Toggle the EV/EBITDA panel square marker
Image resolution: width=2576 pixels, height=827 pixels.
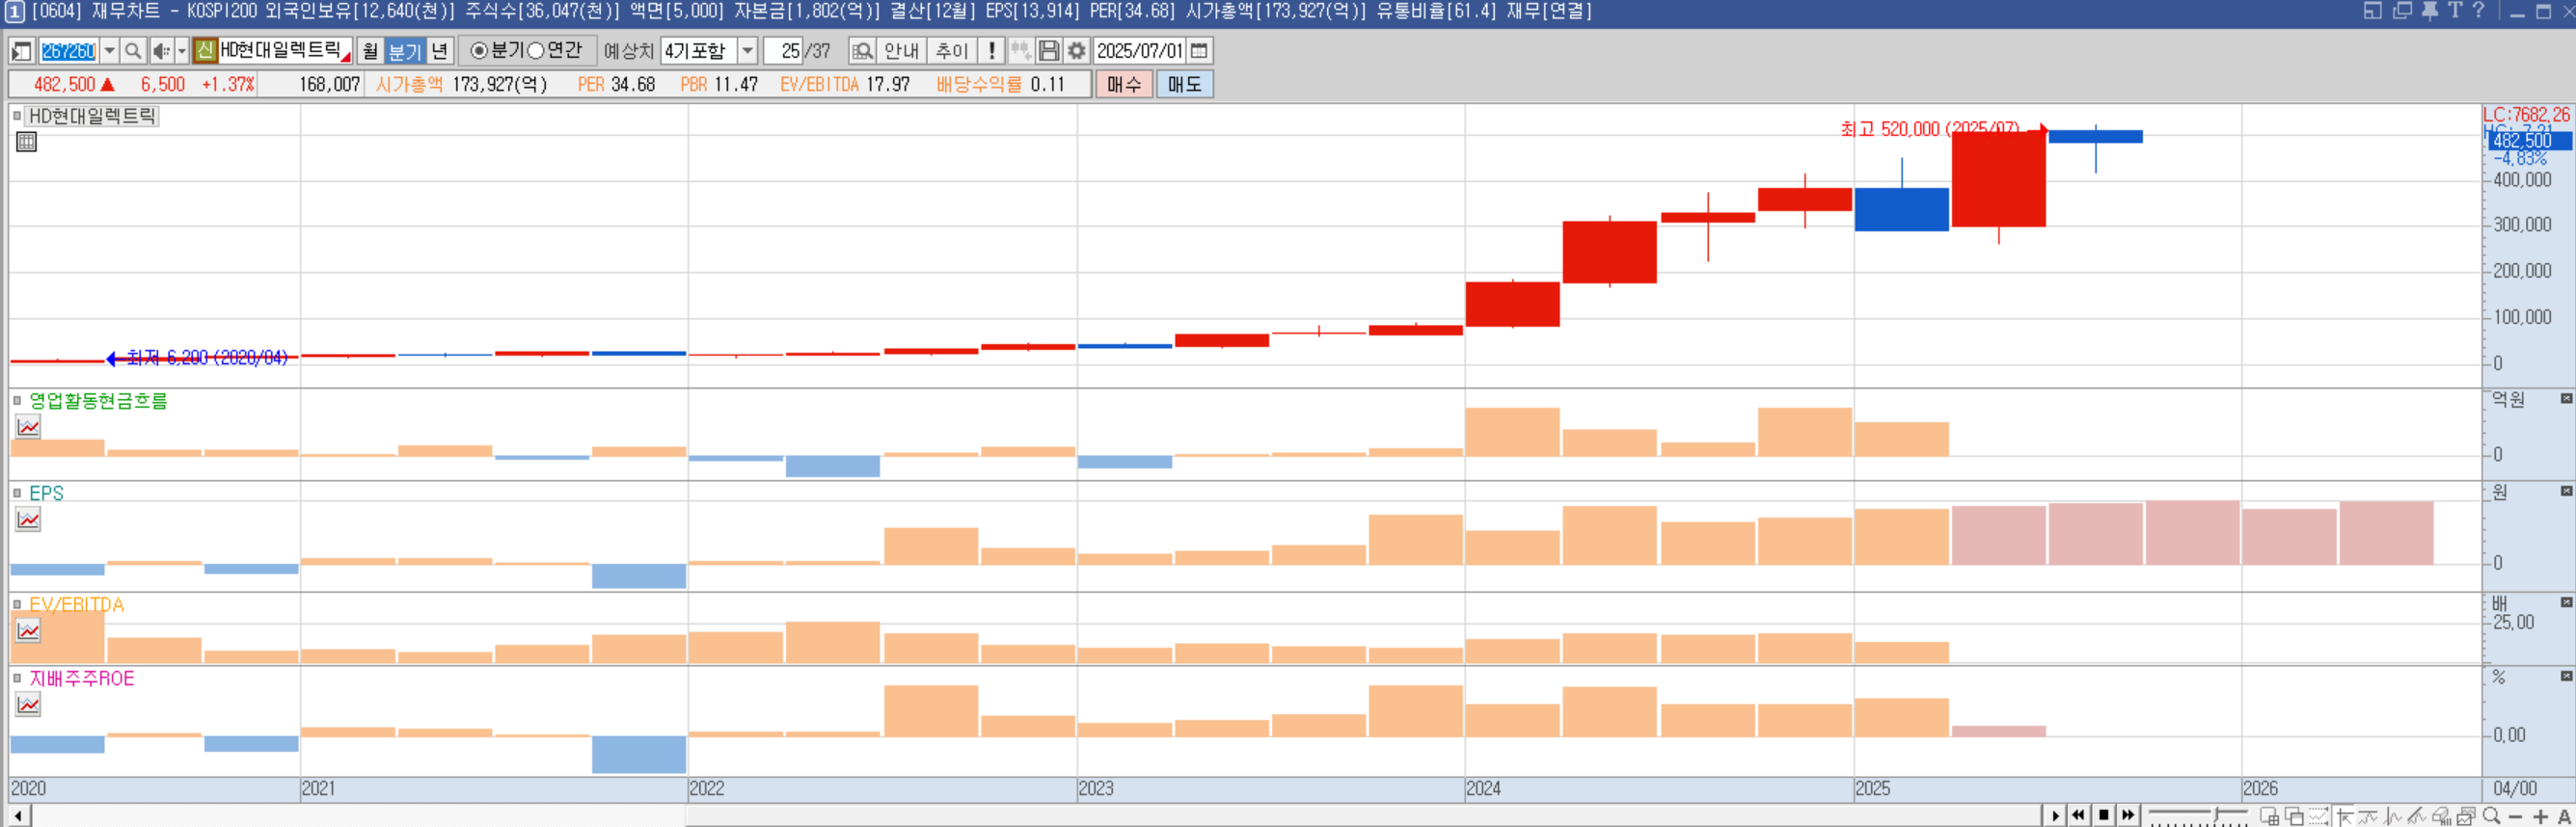coord(17,605)
